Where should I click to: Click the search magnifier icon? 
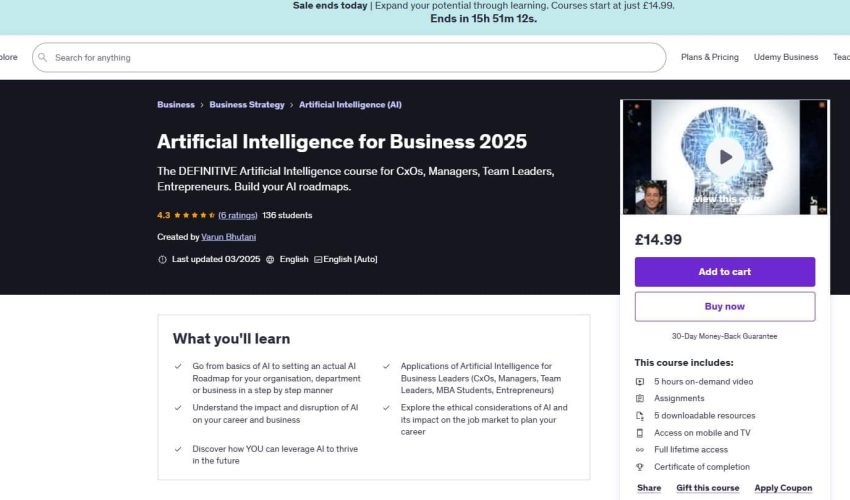click(43, 58)
